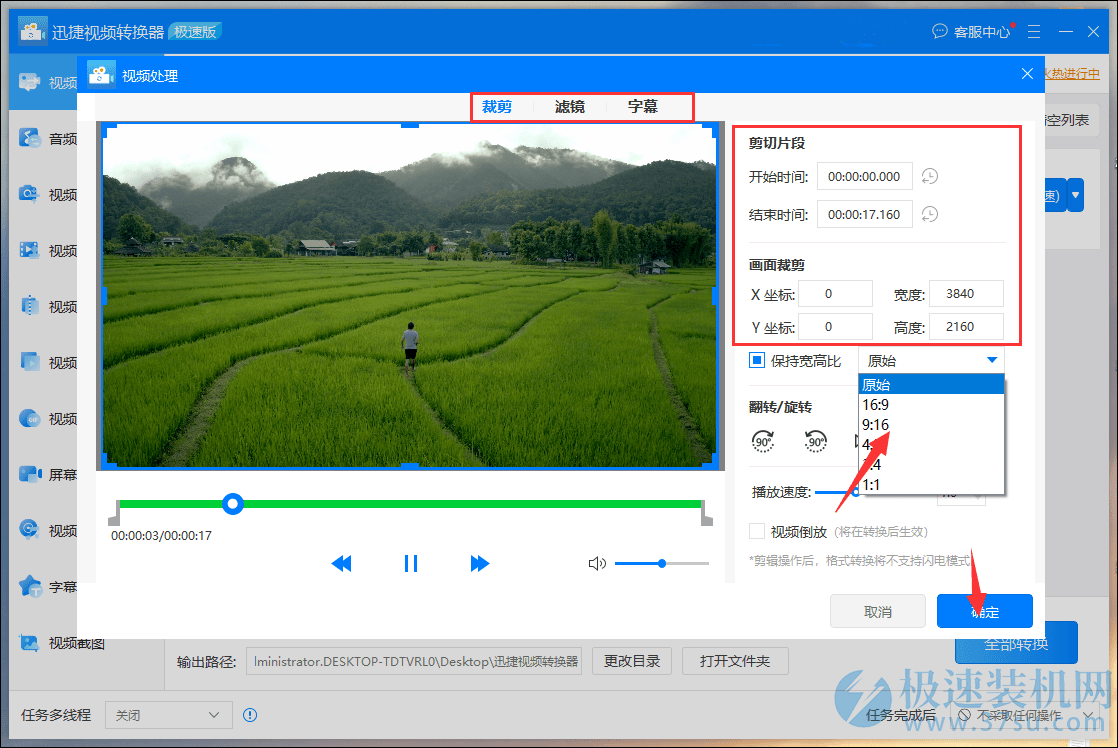Click the 确定 button

(985, 611)
